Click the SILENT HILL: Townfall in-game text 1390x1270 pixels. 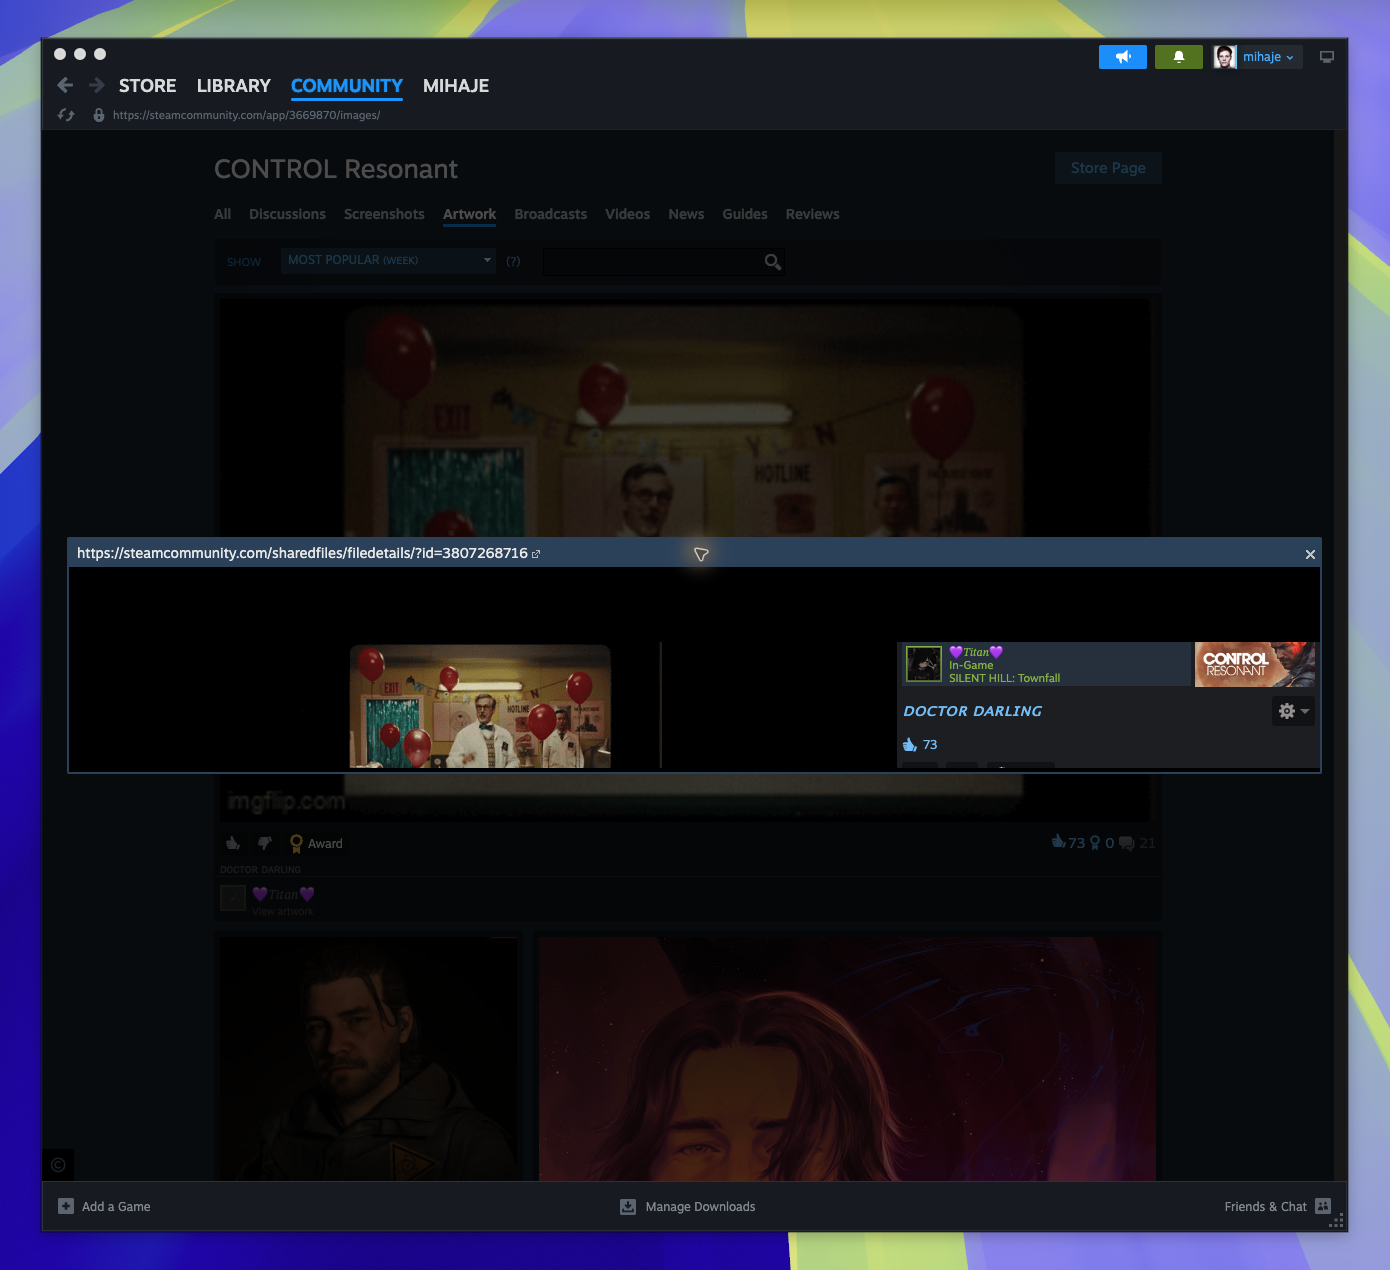click(x=1005, y=678)
